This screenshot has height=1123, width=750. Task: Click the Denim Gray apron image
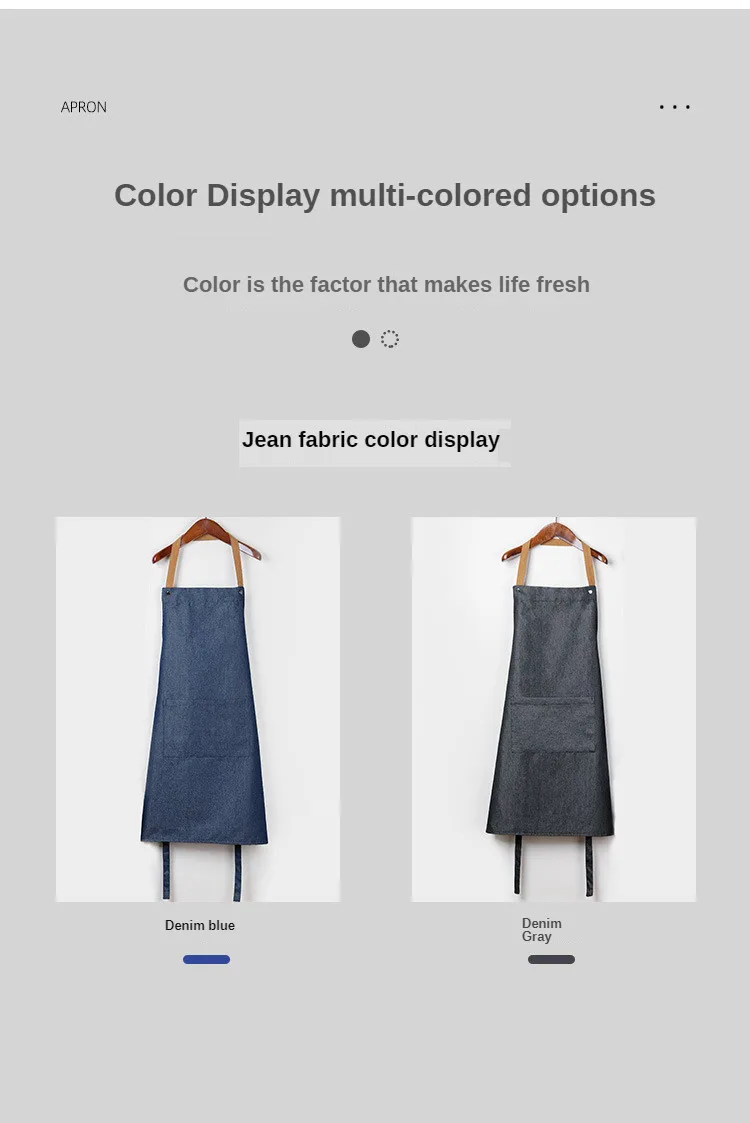pyautogui.click(x=554, y=709)
